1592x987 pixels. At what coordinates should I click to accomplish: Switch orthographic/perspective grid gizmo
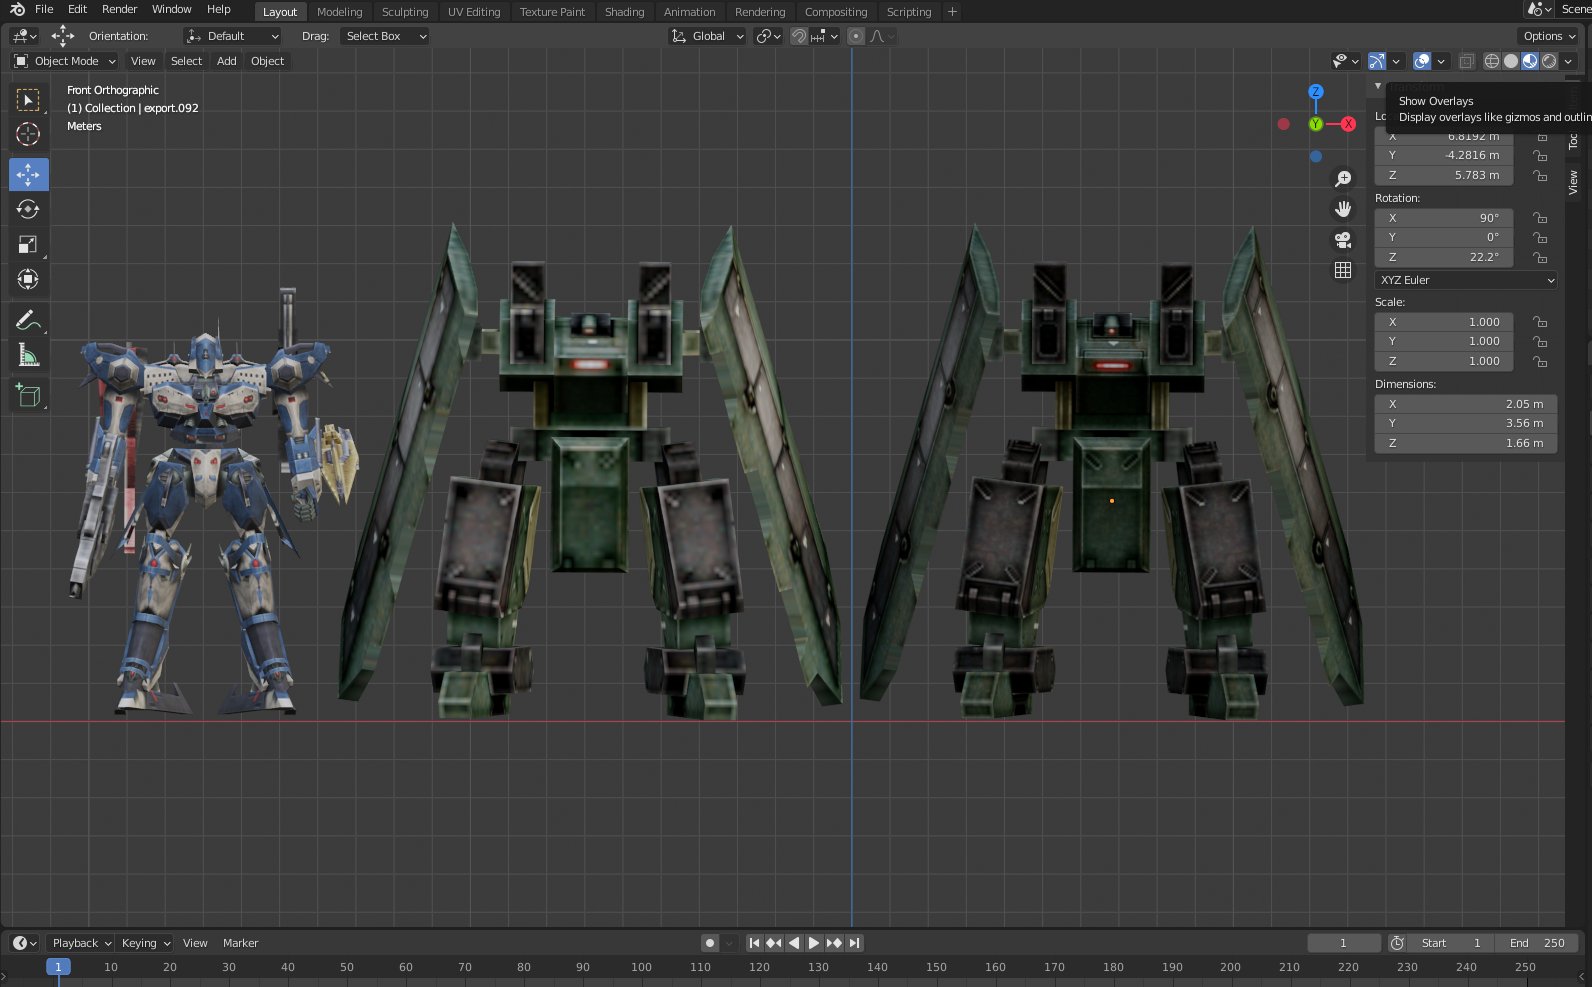(x=1343, y=270)
